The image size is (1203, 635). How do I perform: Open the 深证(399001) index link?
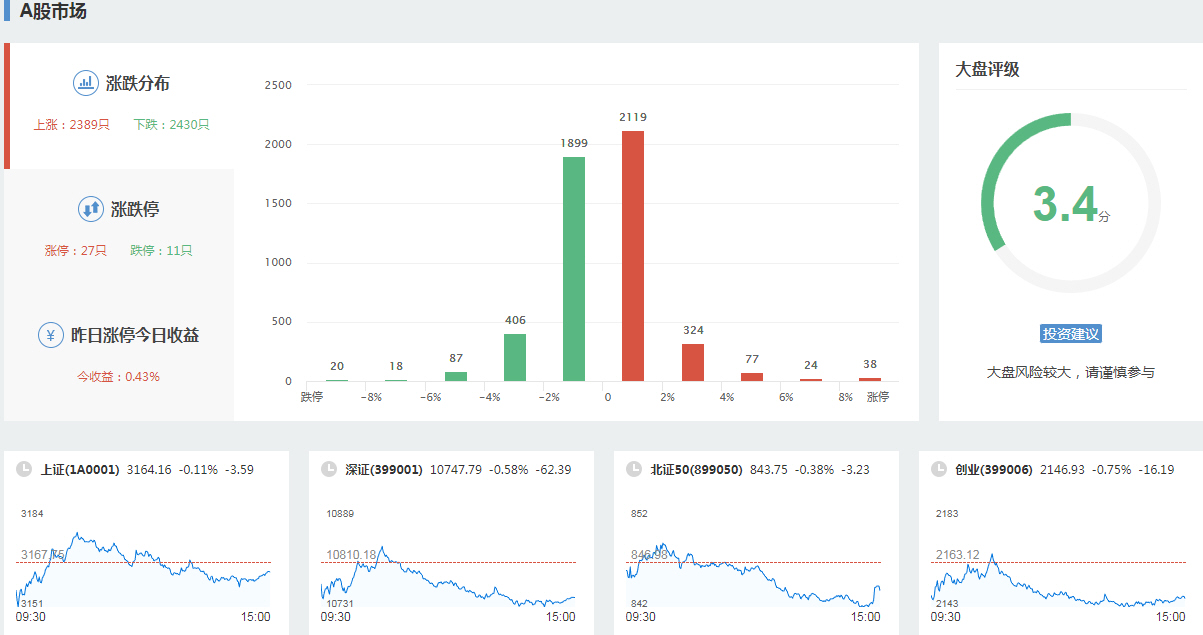(x=384, y=469)
